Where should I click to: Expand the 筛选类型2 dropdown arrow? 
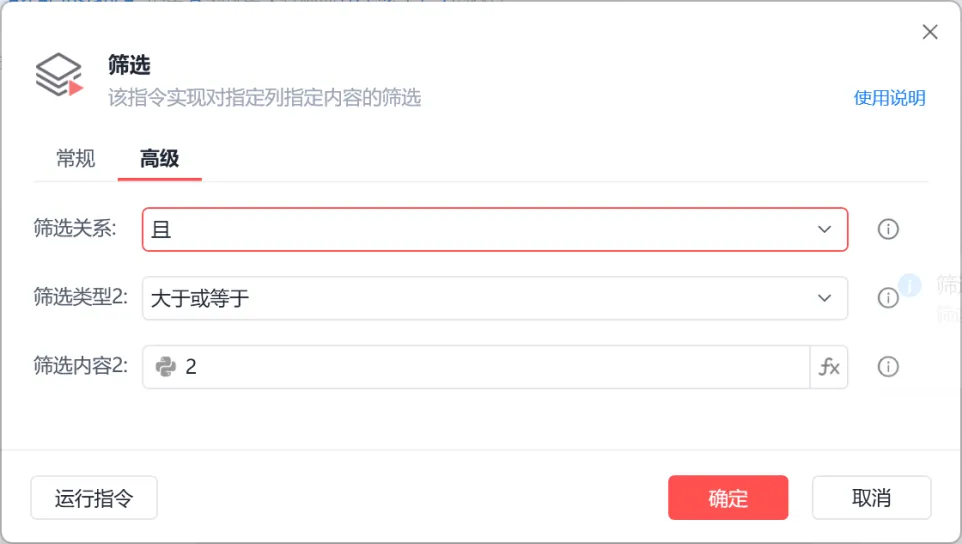click(x=824, y=298)
